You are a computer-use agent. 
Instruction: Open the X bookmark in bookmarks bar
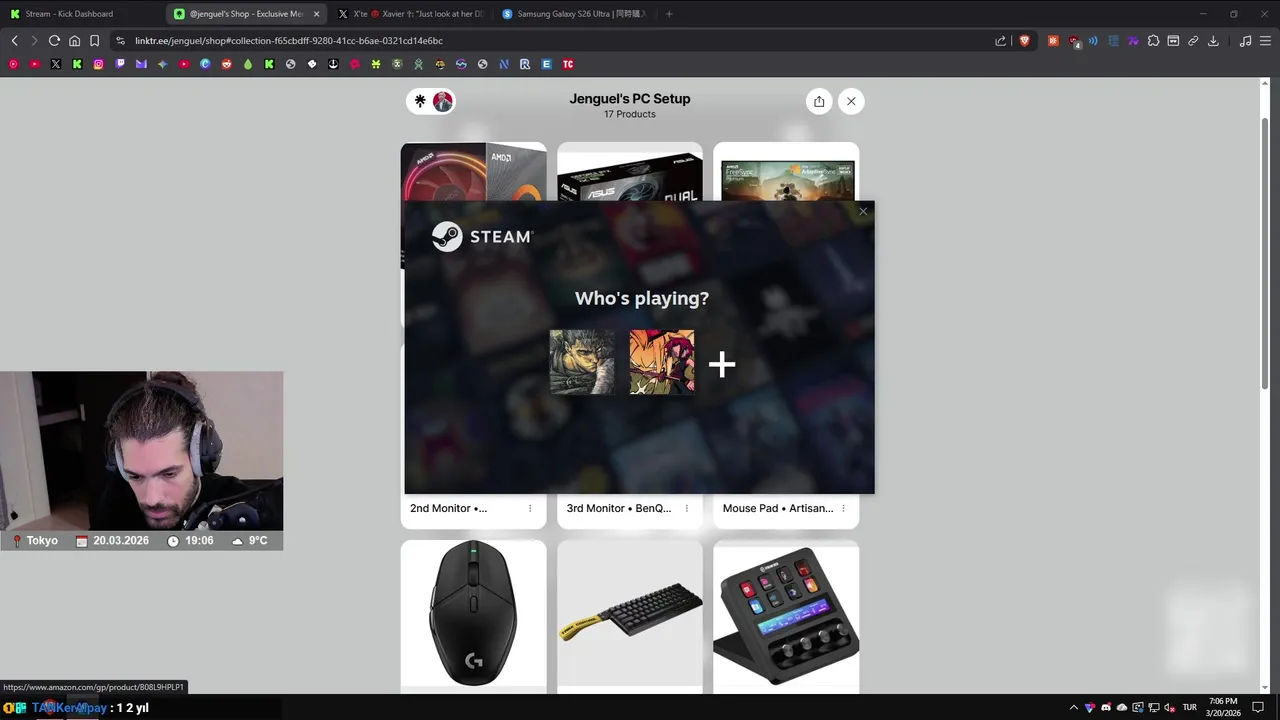(x=56, y=64)
